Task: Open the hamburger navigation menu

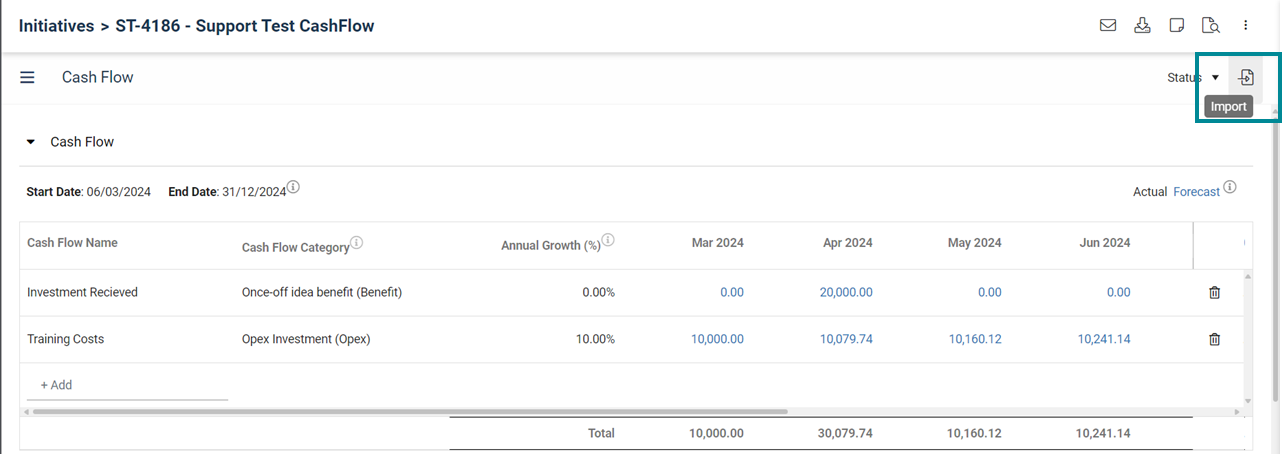Action: pos(28,77)
